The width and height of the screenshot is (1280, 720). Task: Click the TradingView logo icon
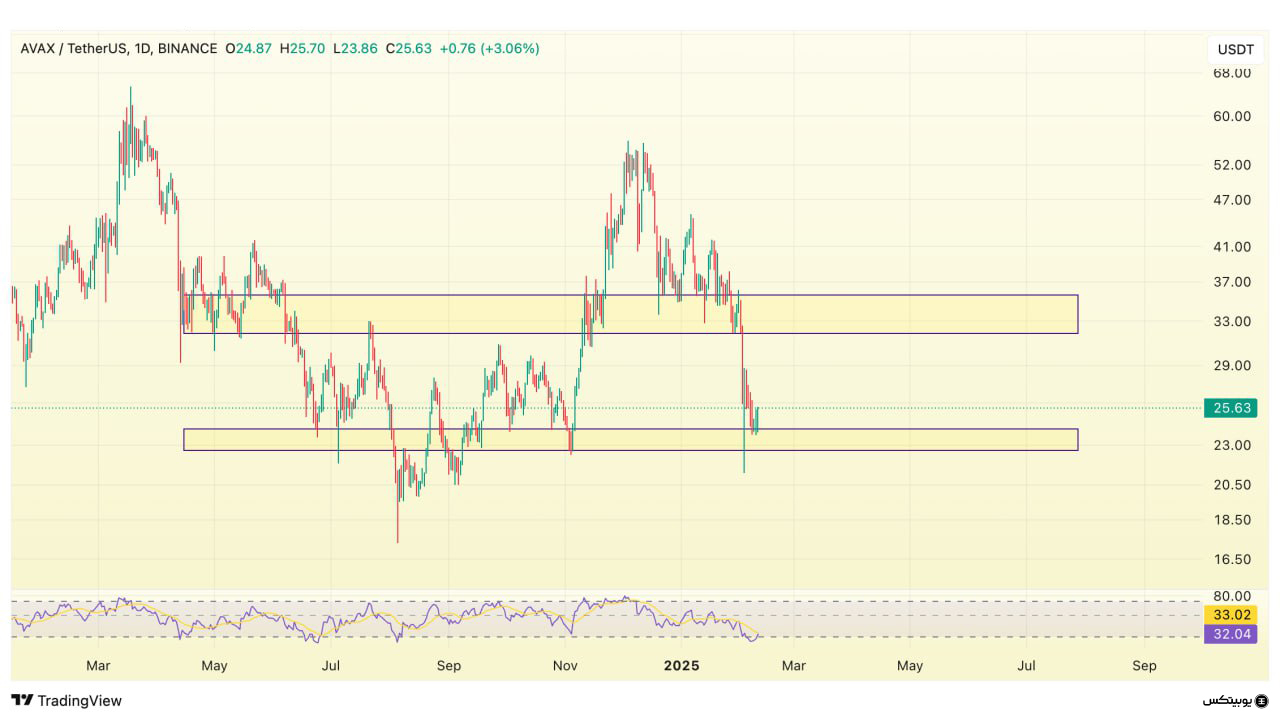click(23, 700)
